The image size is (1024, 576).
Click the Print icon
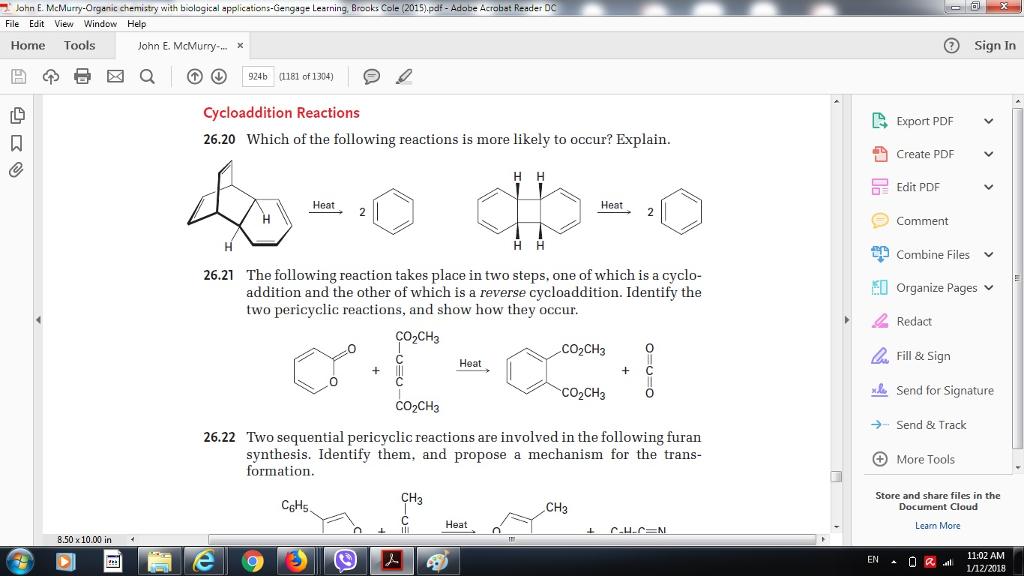(x=82, y=76)
